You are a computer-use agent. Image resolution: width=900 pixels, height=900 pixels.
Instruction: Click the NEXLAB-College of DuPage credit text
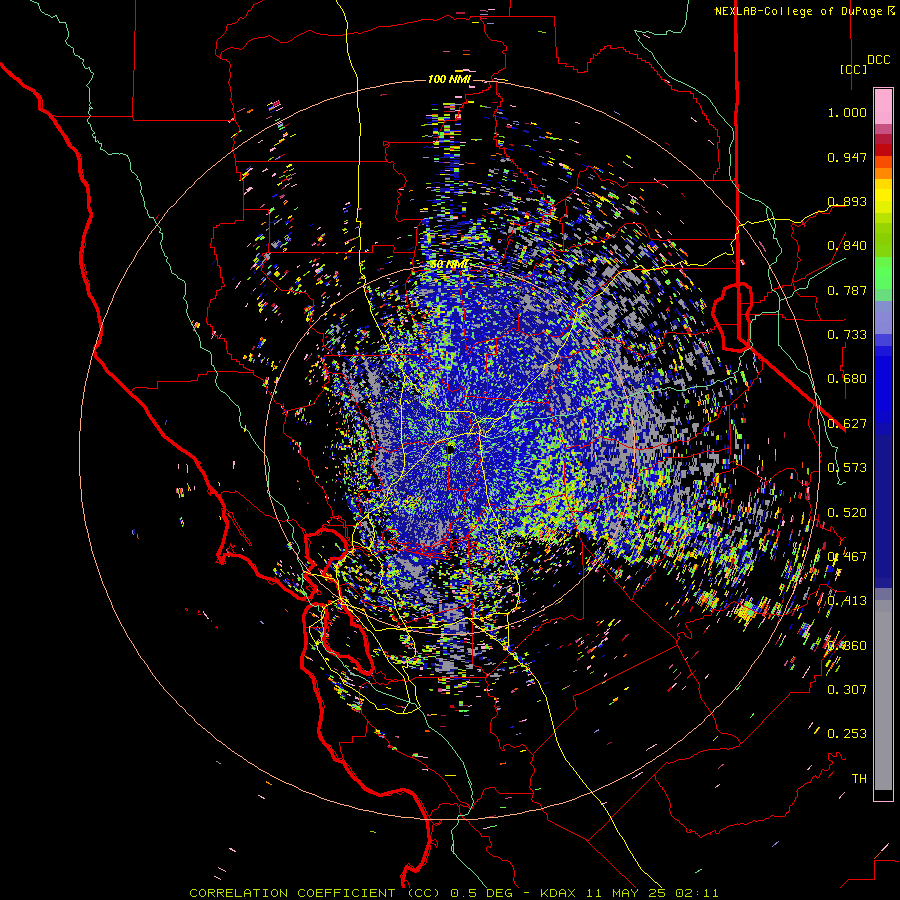coord(800,11)
